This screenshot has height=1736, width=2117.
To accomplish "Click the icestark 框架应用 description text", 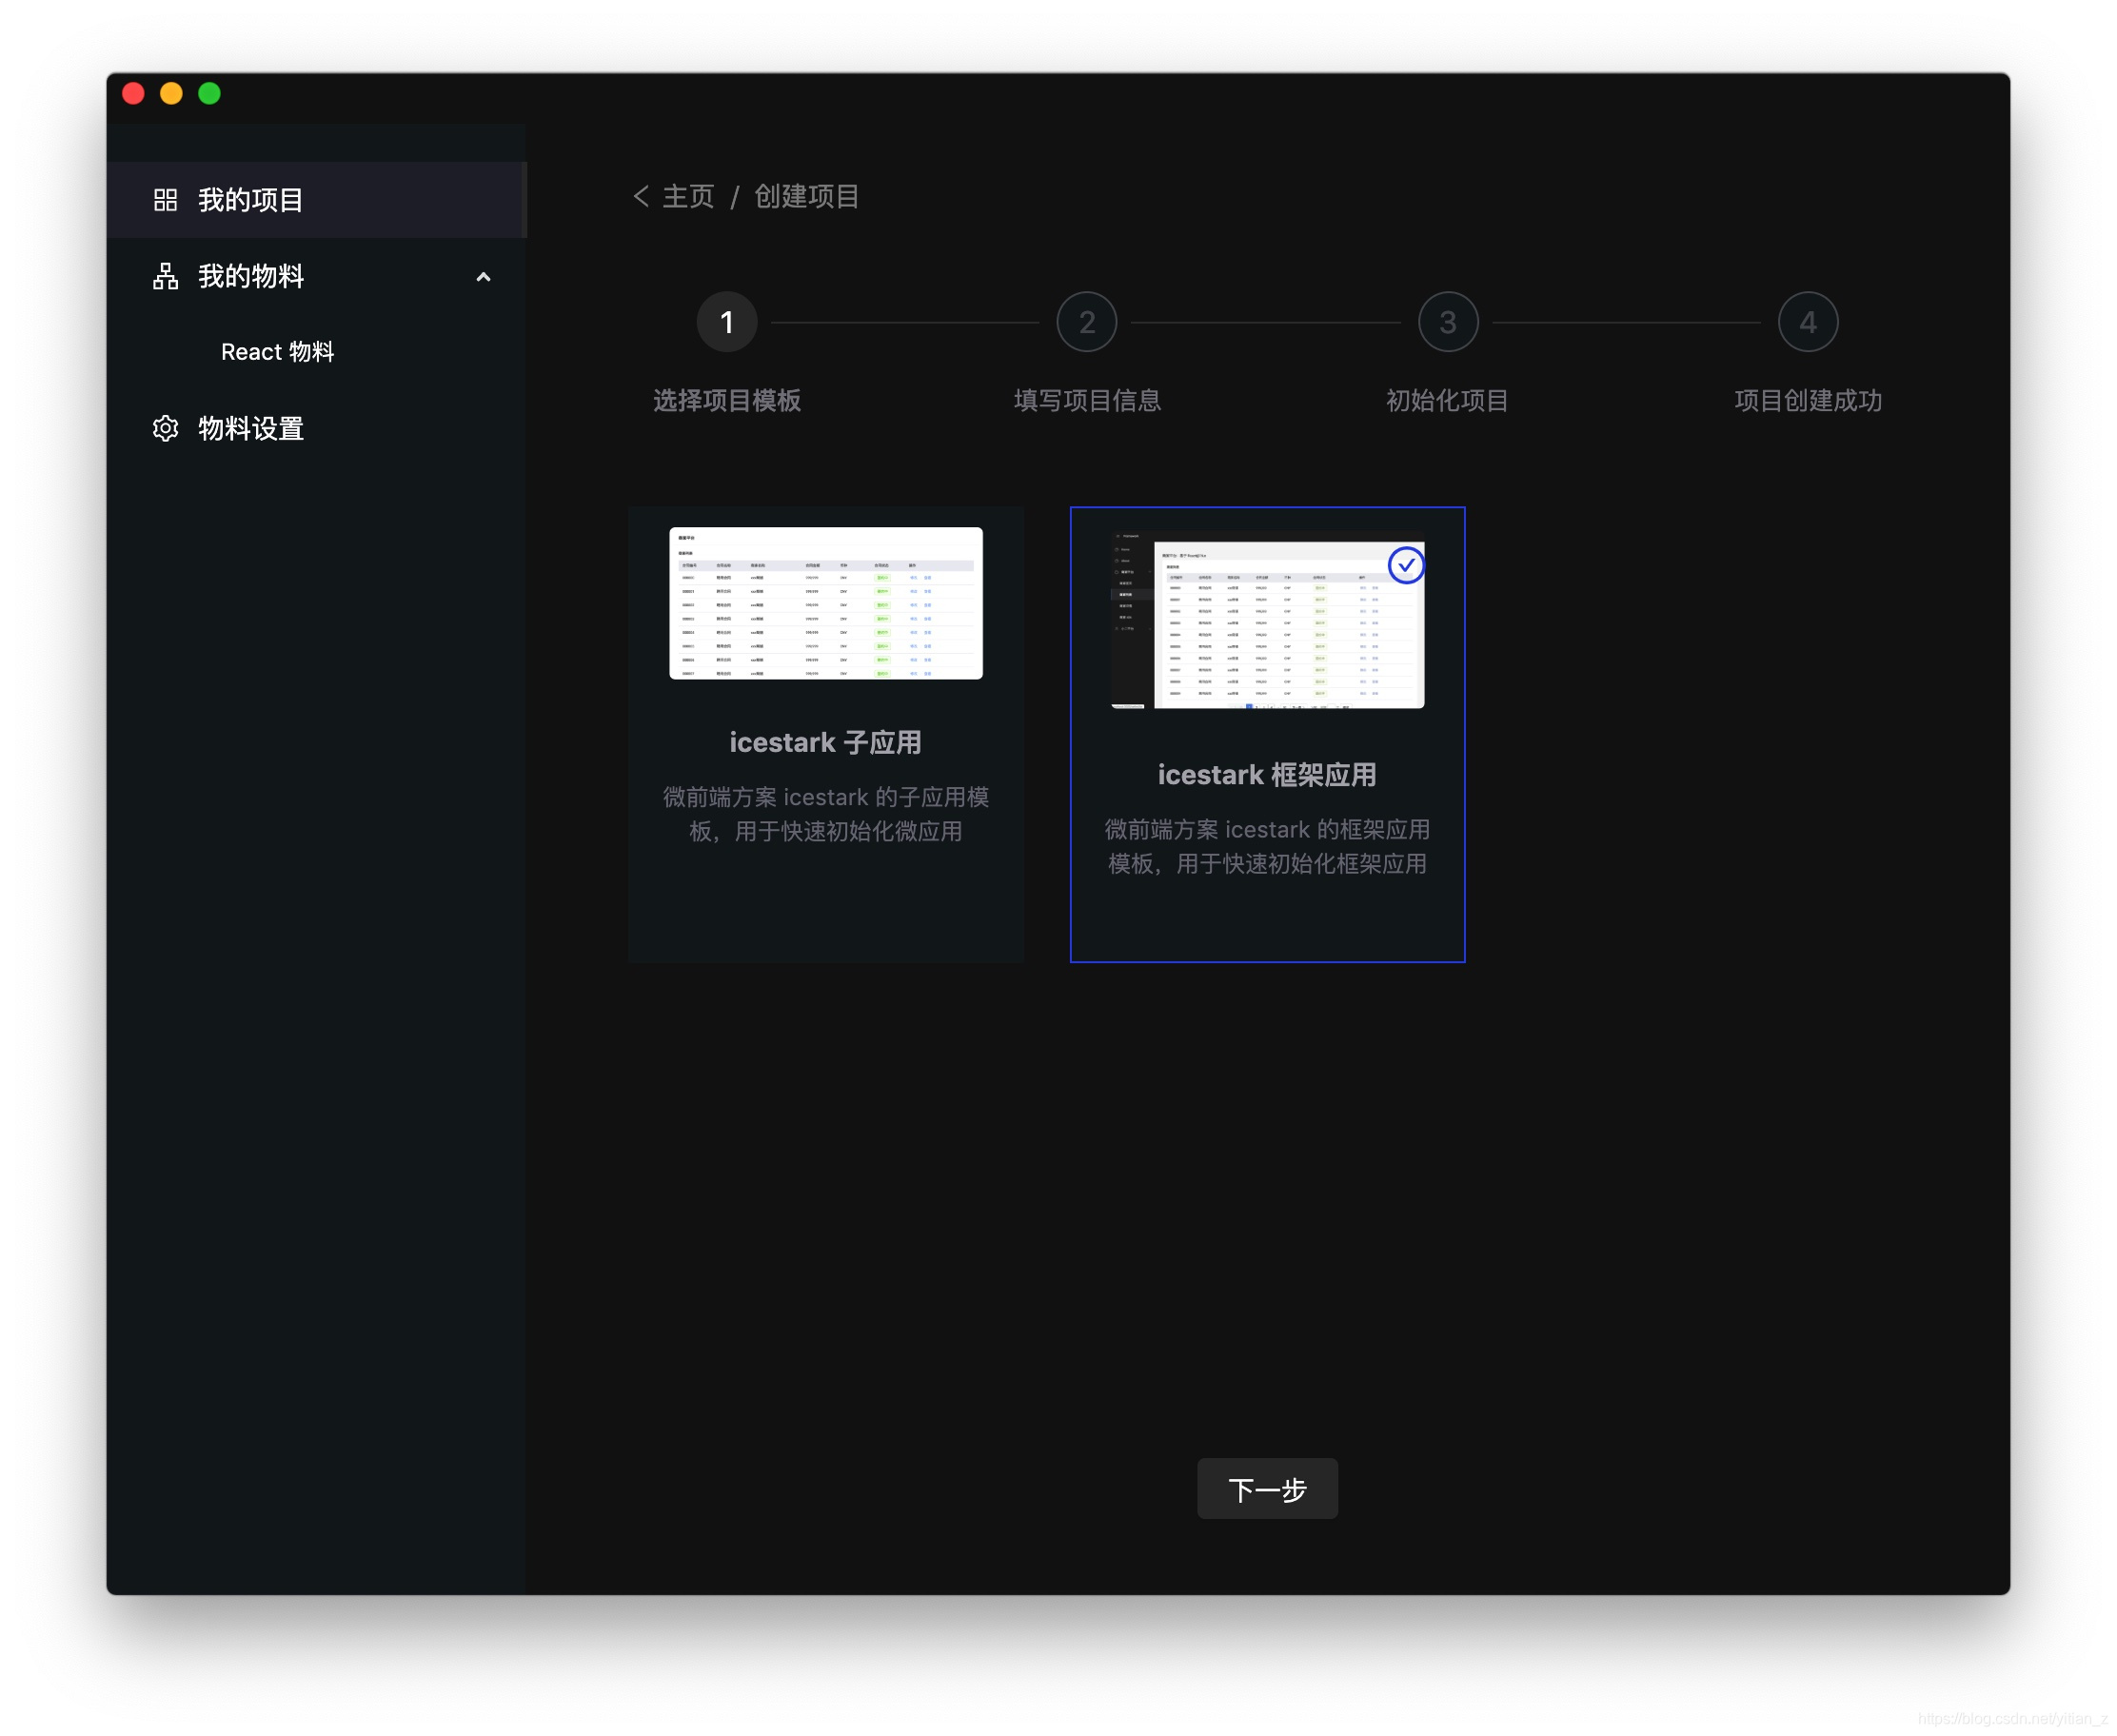I will click(1267, 846).
